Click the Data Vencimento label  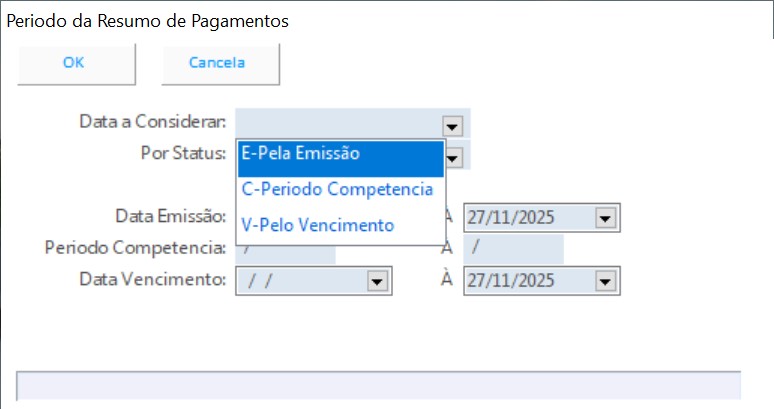pos(153,279)
